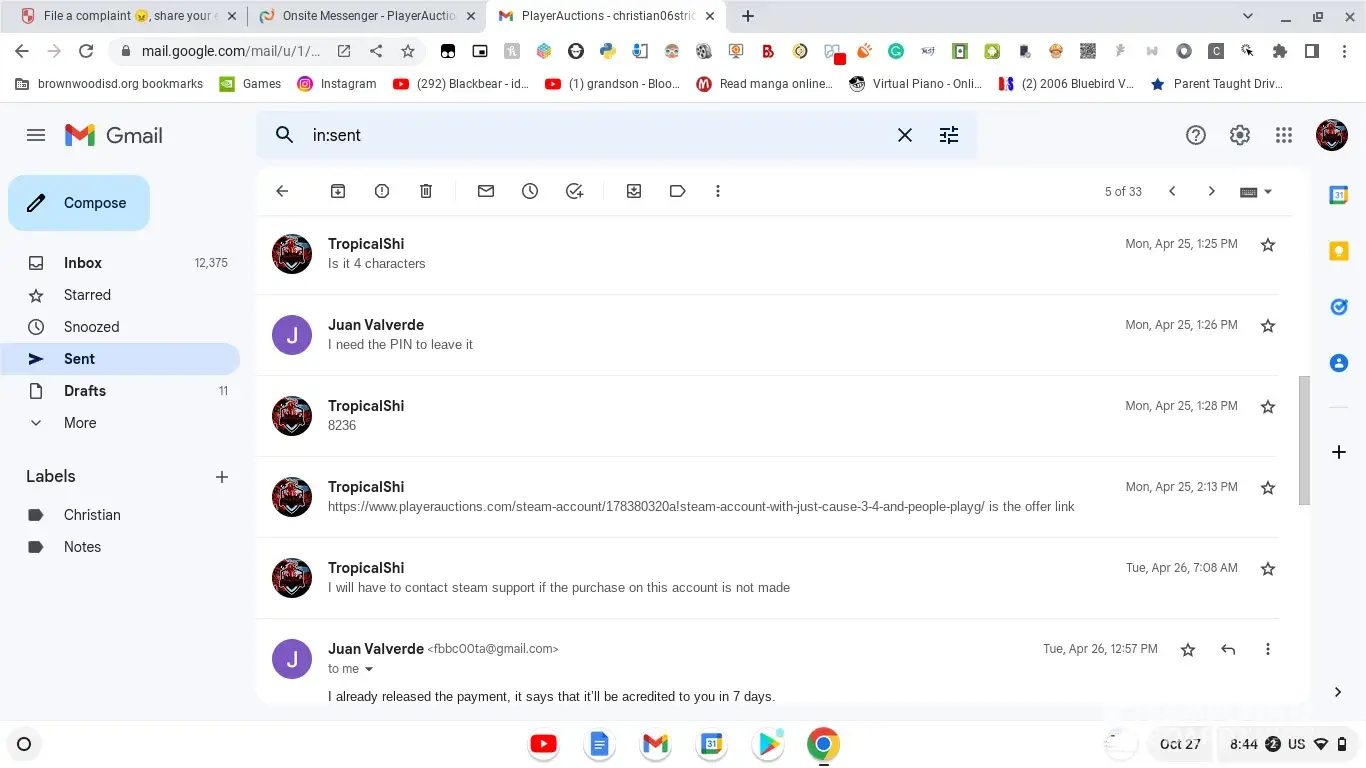Open the Inbox folder
The height and width of the screenshot is (768, 1366).
point(120,263)
